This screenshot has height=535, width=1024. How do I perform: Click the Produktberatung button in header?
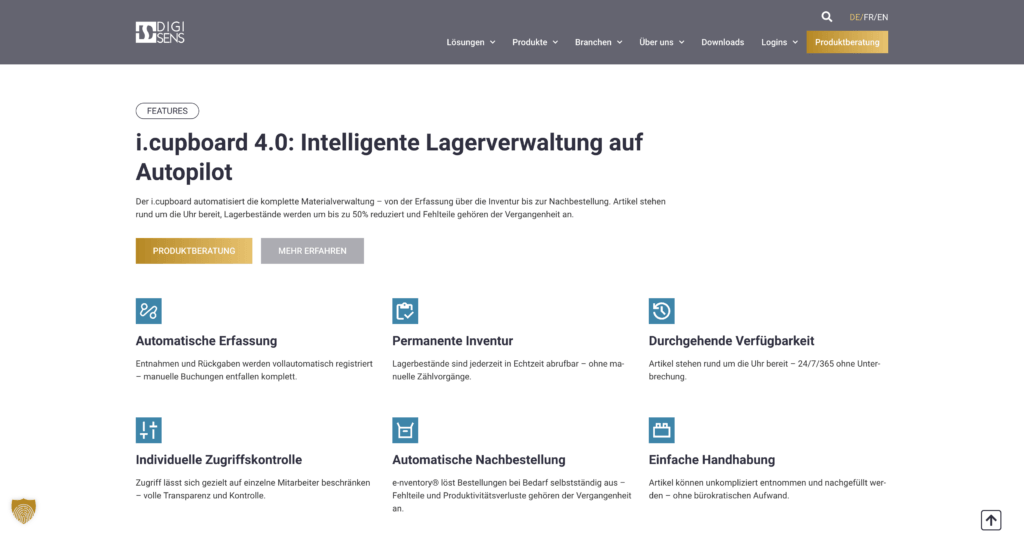847,42
